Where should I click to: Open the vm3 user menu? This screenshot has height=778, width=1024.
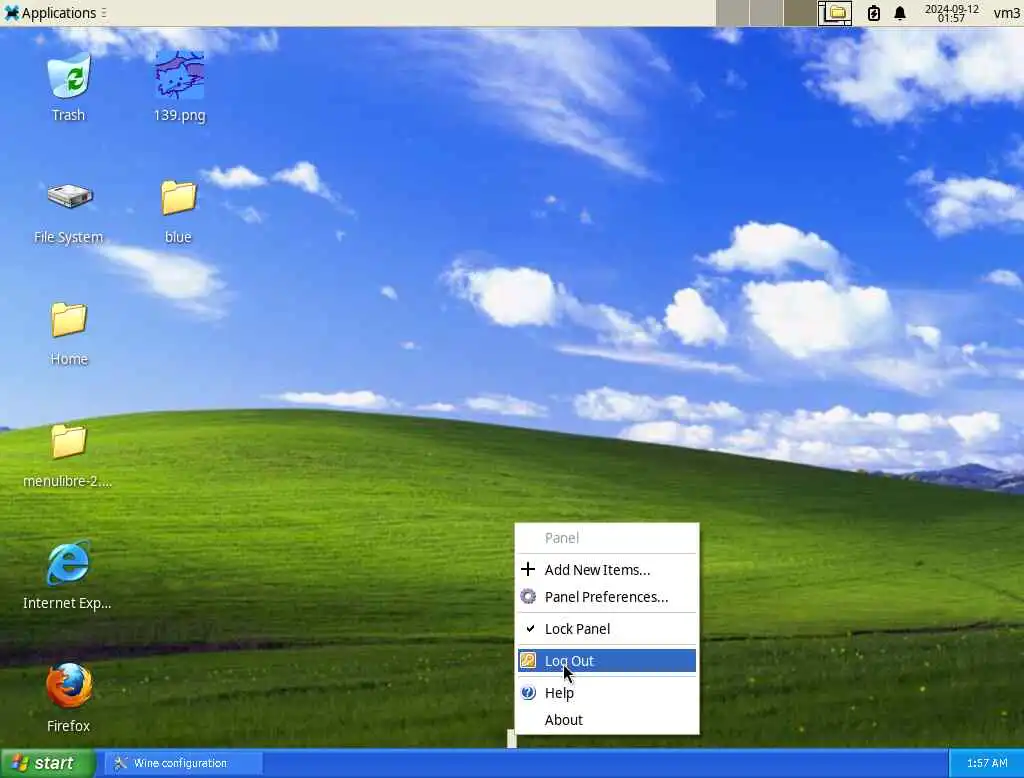coord(1006,13)
